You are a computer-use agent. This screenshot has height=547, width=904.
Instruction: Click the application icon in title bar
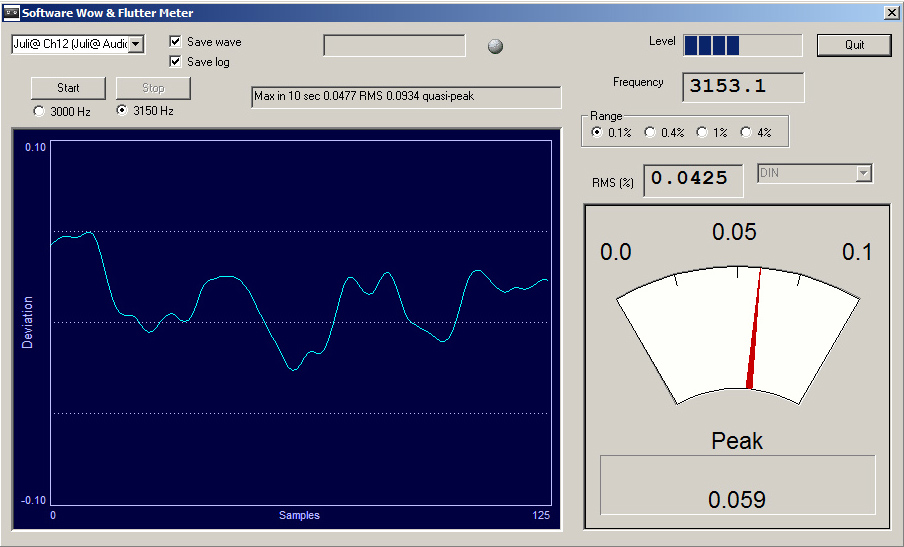(x=11, y=13)
